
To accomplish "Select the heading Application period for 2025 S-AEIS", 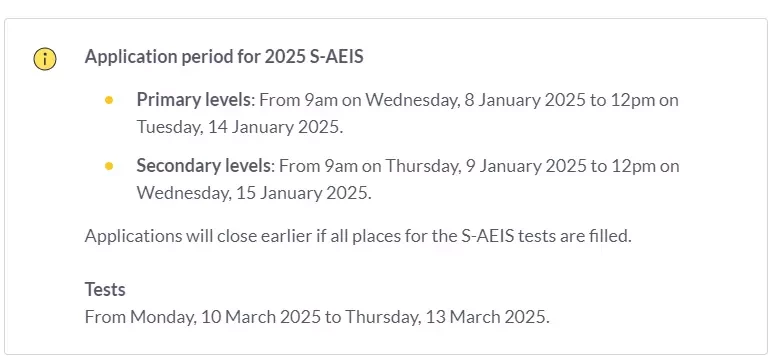I will tap(224, 57).
